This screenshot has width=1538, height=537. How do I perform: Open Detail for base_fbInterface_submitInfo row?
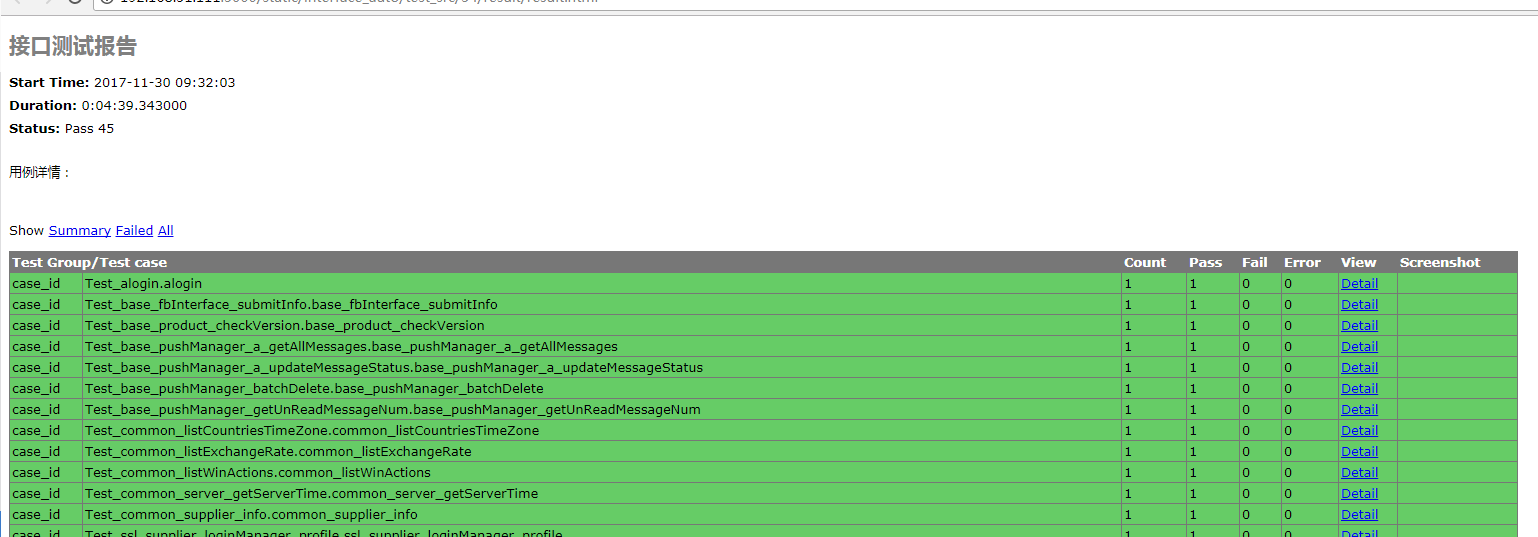point(1359,304)
